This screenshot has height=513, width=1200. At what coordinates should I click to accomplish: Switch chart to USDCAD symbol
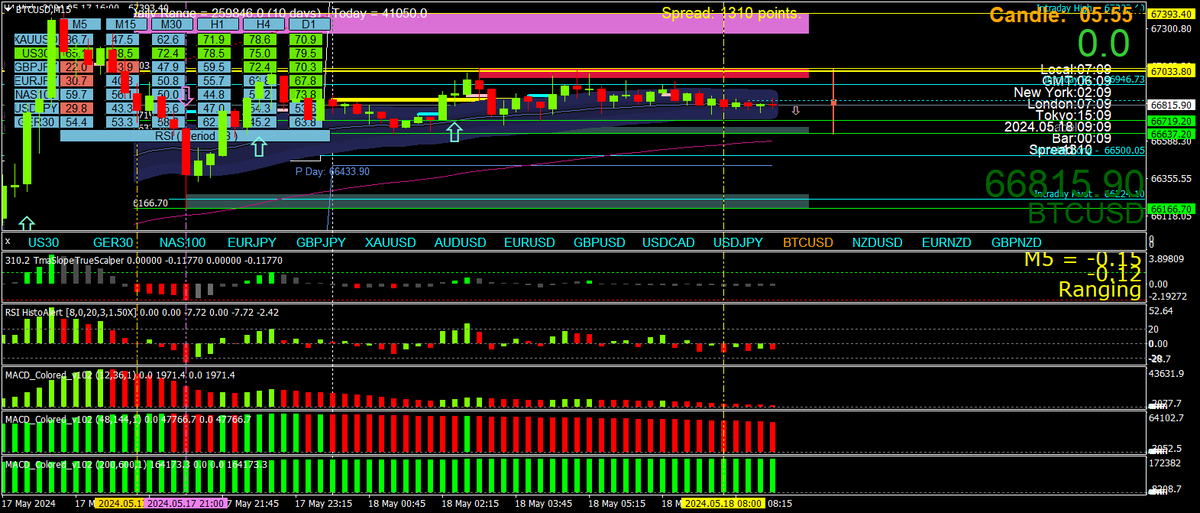(x=668, y=242)
